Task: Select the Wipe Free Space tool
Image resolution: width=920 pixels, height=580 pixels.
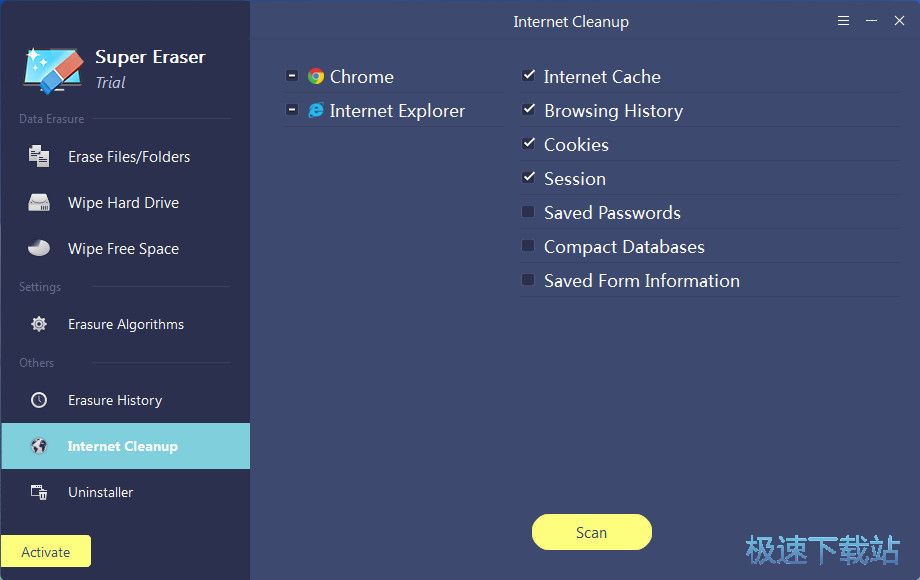Action: coord(122,248)
